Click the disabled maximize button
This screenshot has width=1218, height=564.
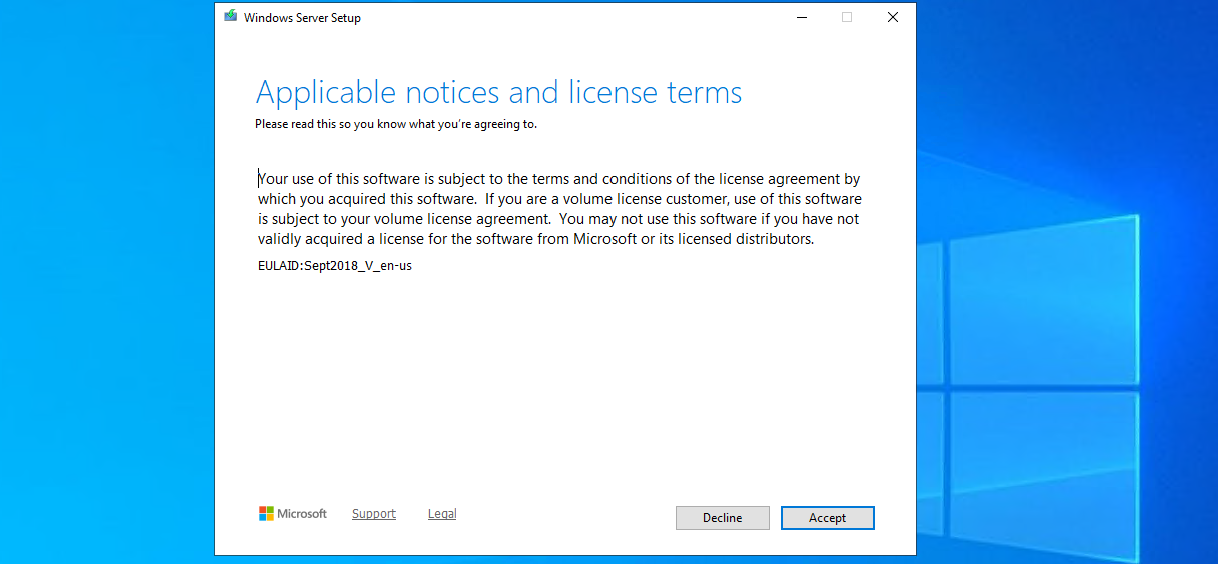pos(847,17)
